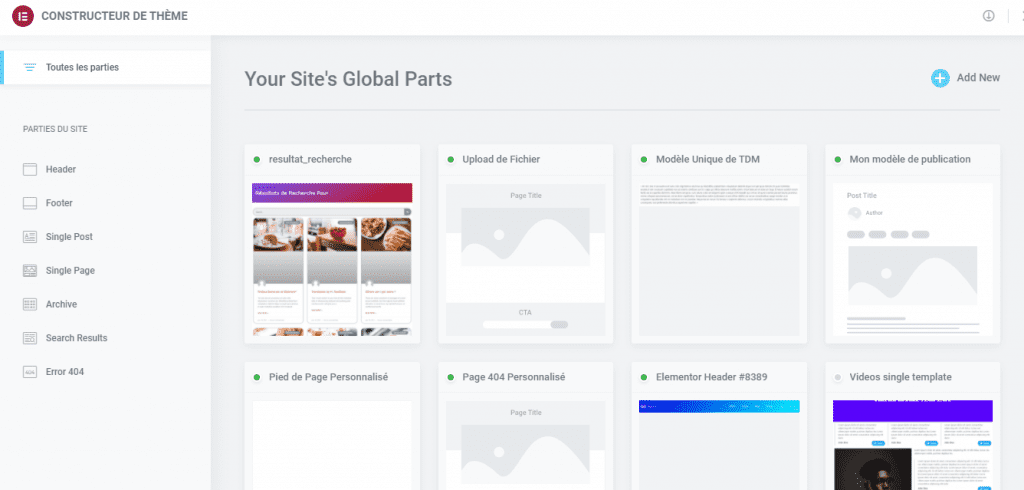Select Toutes les parties in the sidebar
The height and width of the screenshot is (490, 1024).
pos(105,67)
